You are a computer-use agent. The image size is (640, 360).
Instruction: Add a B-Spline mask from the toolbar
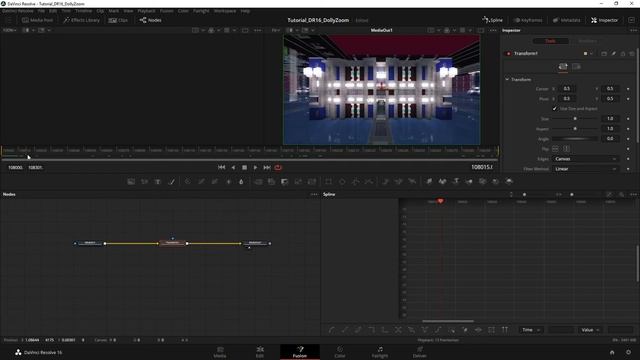[x=369, y=181]
